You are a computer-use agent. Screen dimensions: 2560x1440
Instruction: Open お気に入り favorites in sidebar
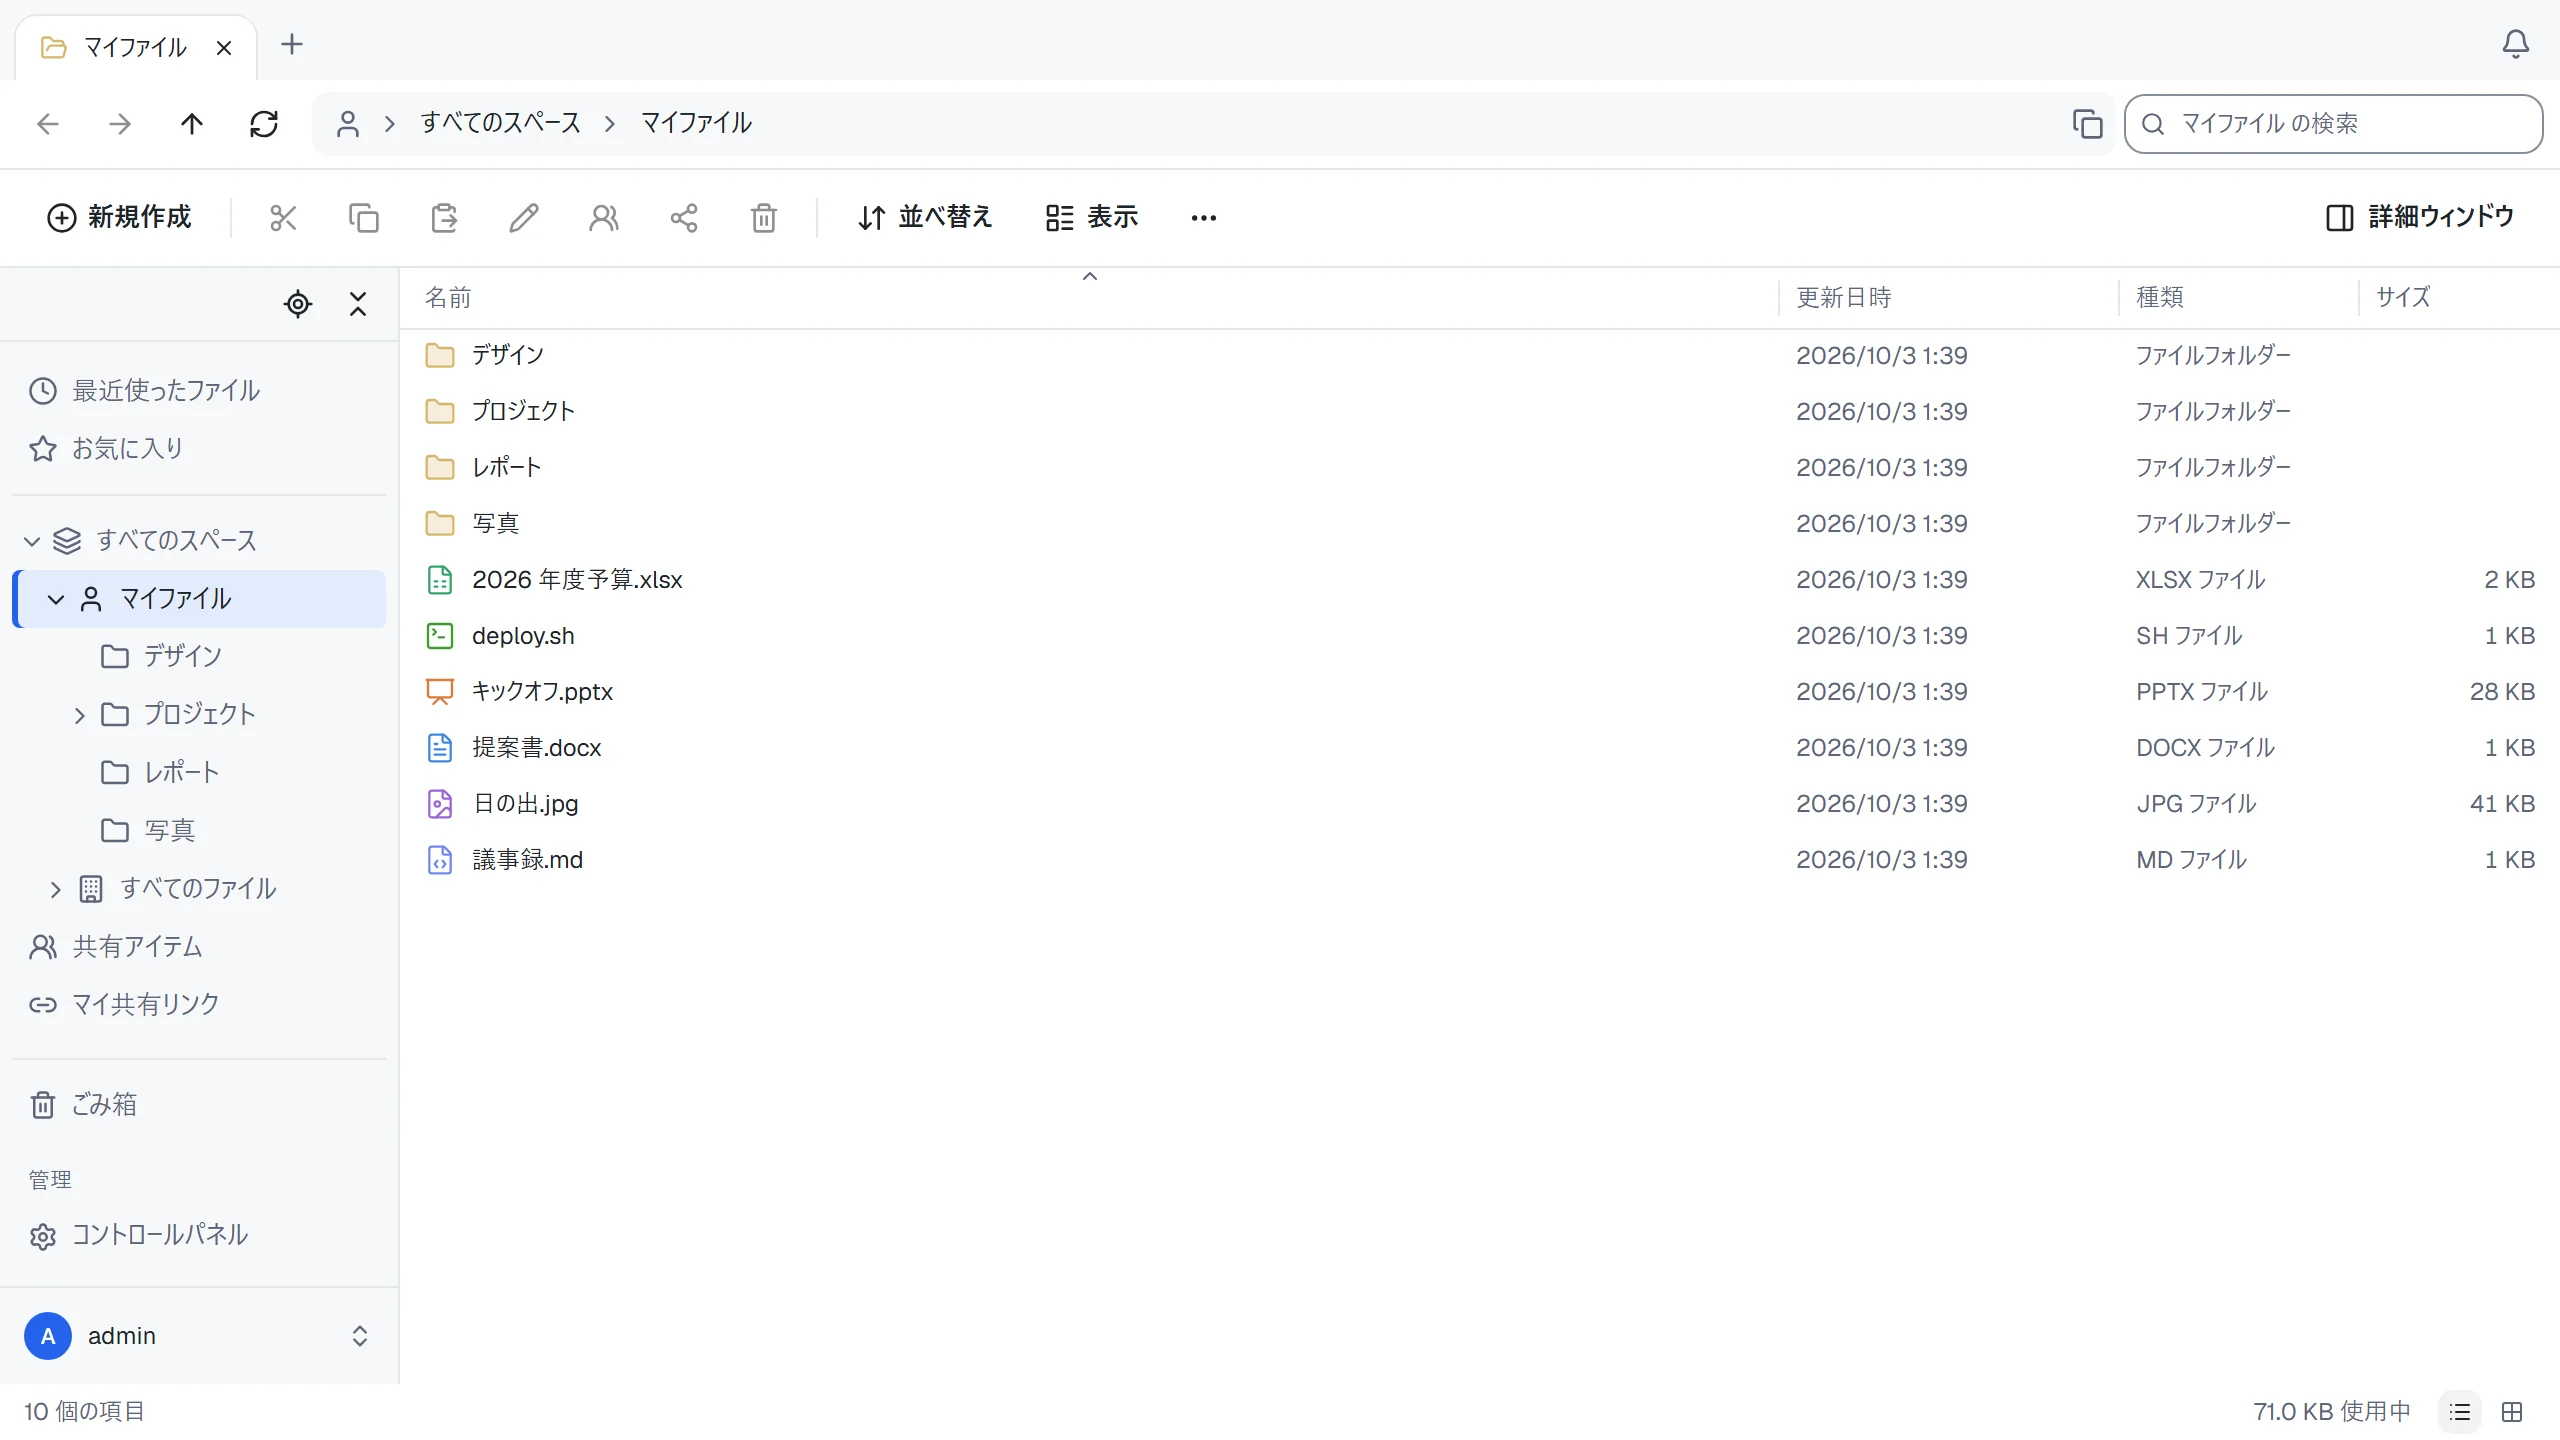(x=199, y=449)
